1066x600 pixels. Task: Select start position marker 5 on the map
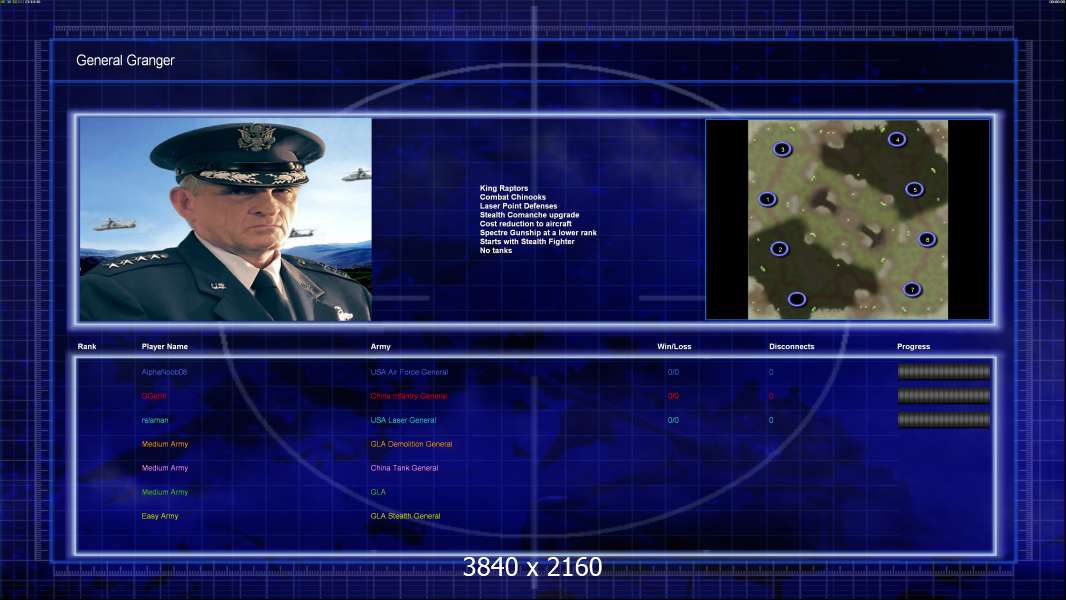(x=915, y=189)
